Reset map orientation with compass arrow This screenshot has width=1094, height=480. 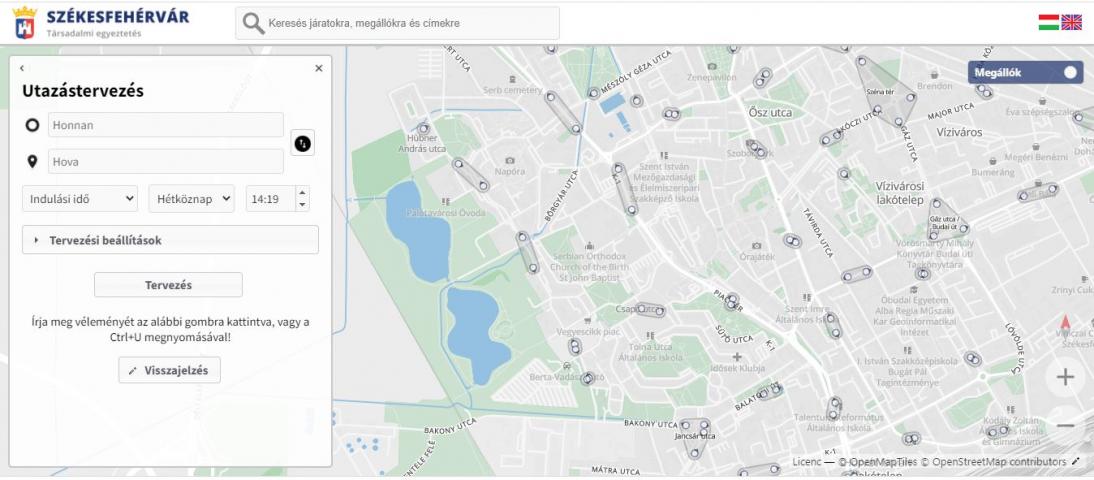[1065, 325]
